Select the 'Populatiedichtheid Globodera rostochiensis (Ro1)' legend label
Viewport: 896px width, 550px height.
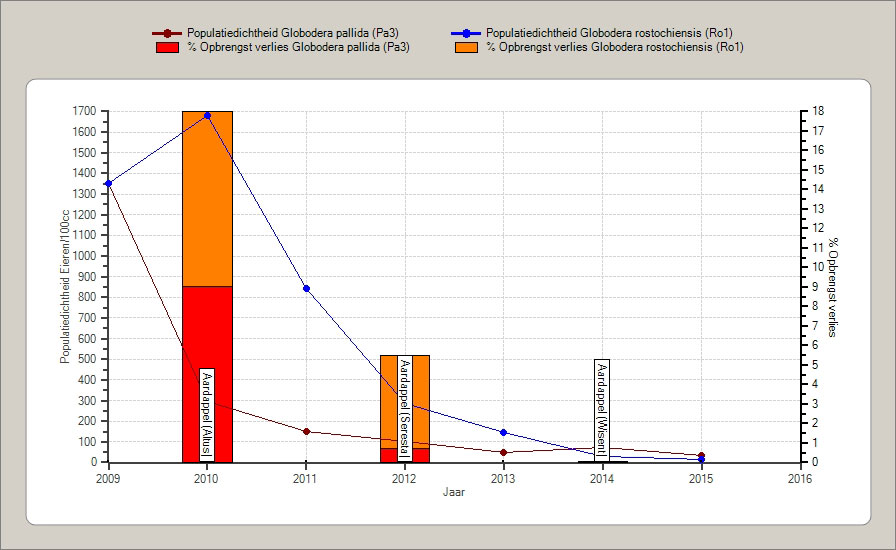point(615,33)
